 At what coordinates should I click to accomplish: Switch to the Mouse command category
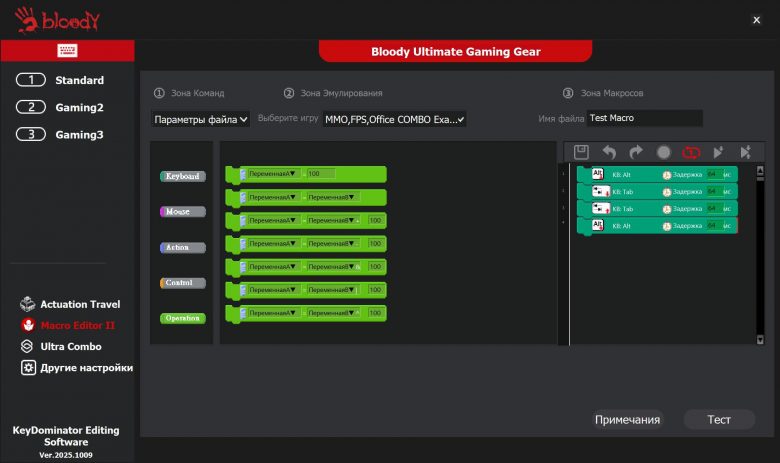pos(183,211)
